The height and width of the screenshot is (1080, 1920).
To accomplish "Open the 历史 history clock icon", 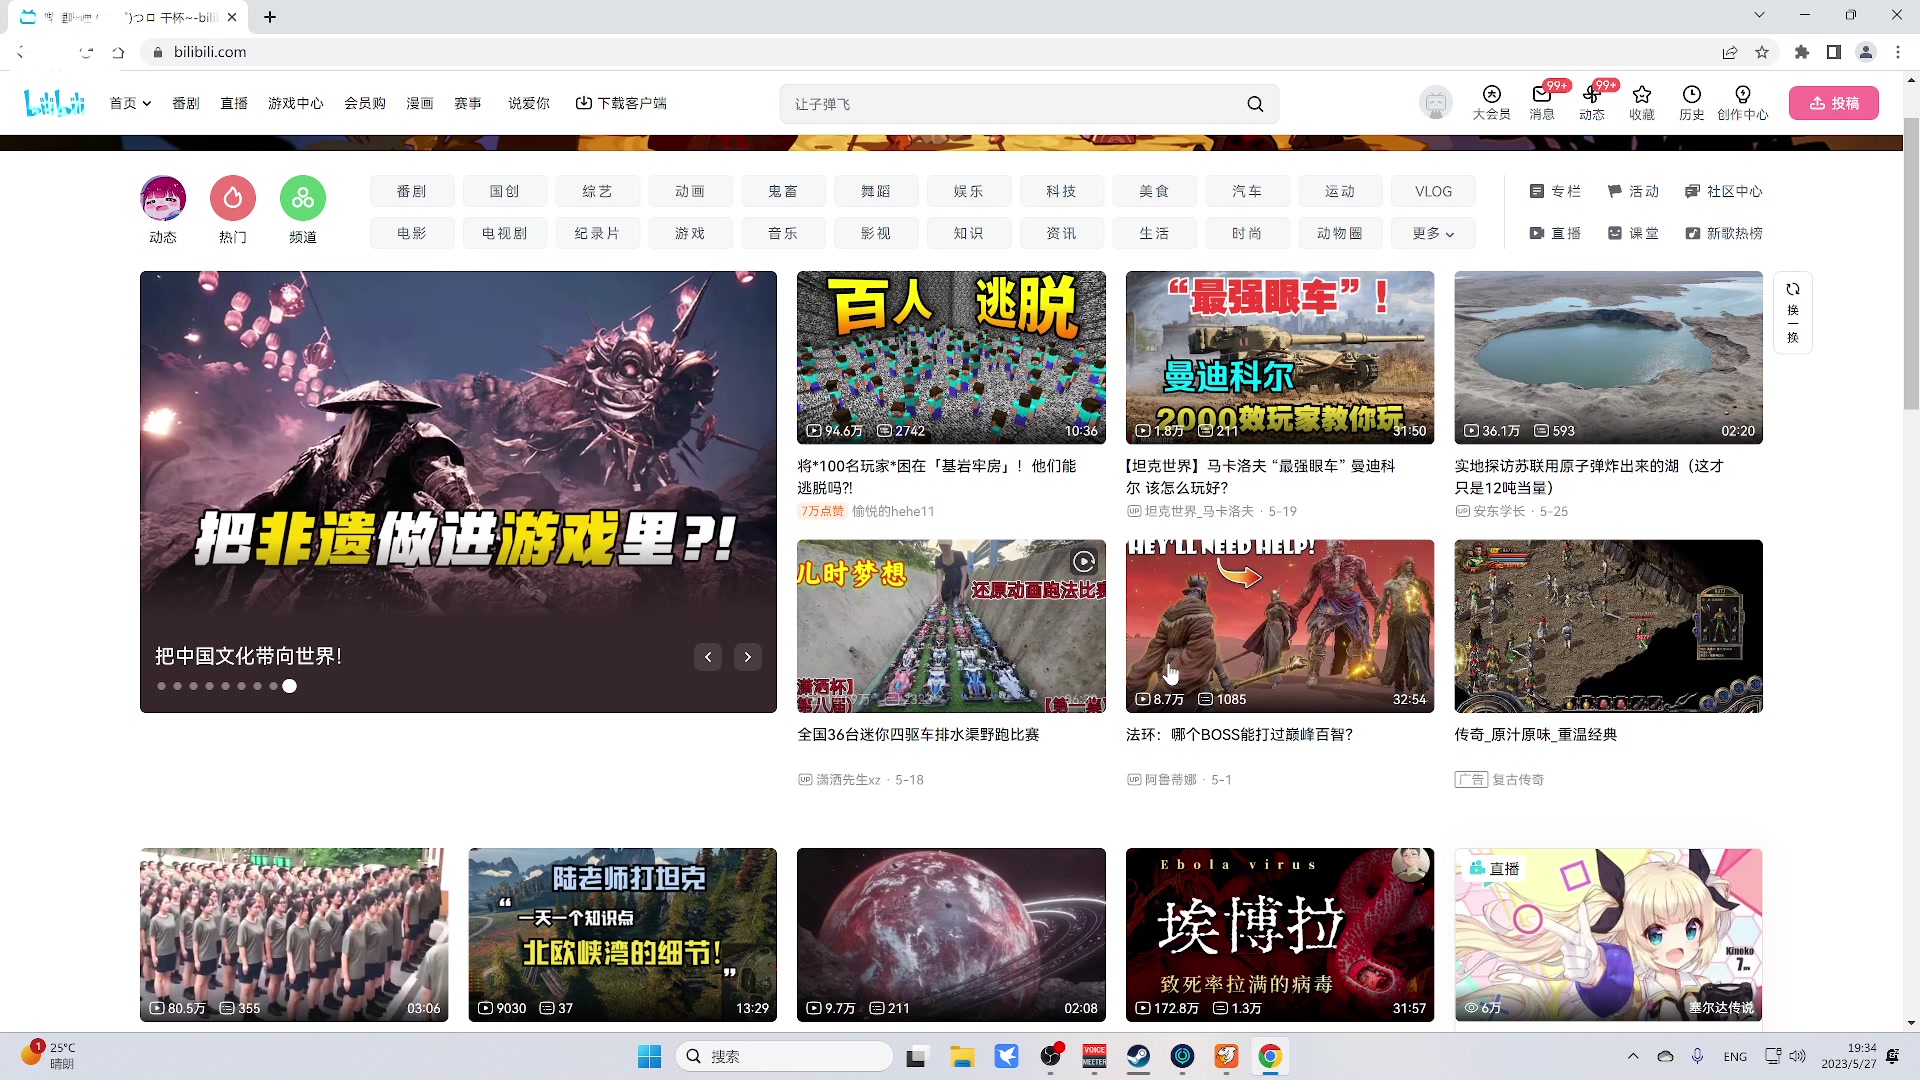I will click(x=1692, y=102).
